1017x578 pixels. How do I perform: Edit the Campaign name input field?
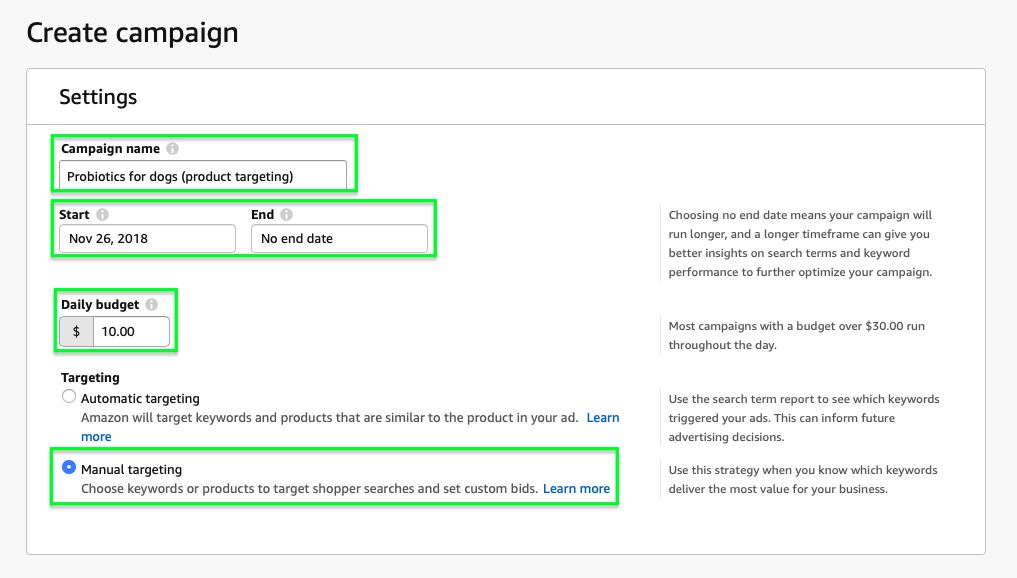point(203,176)
